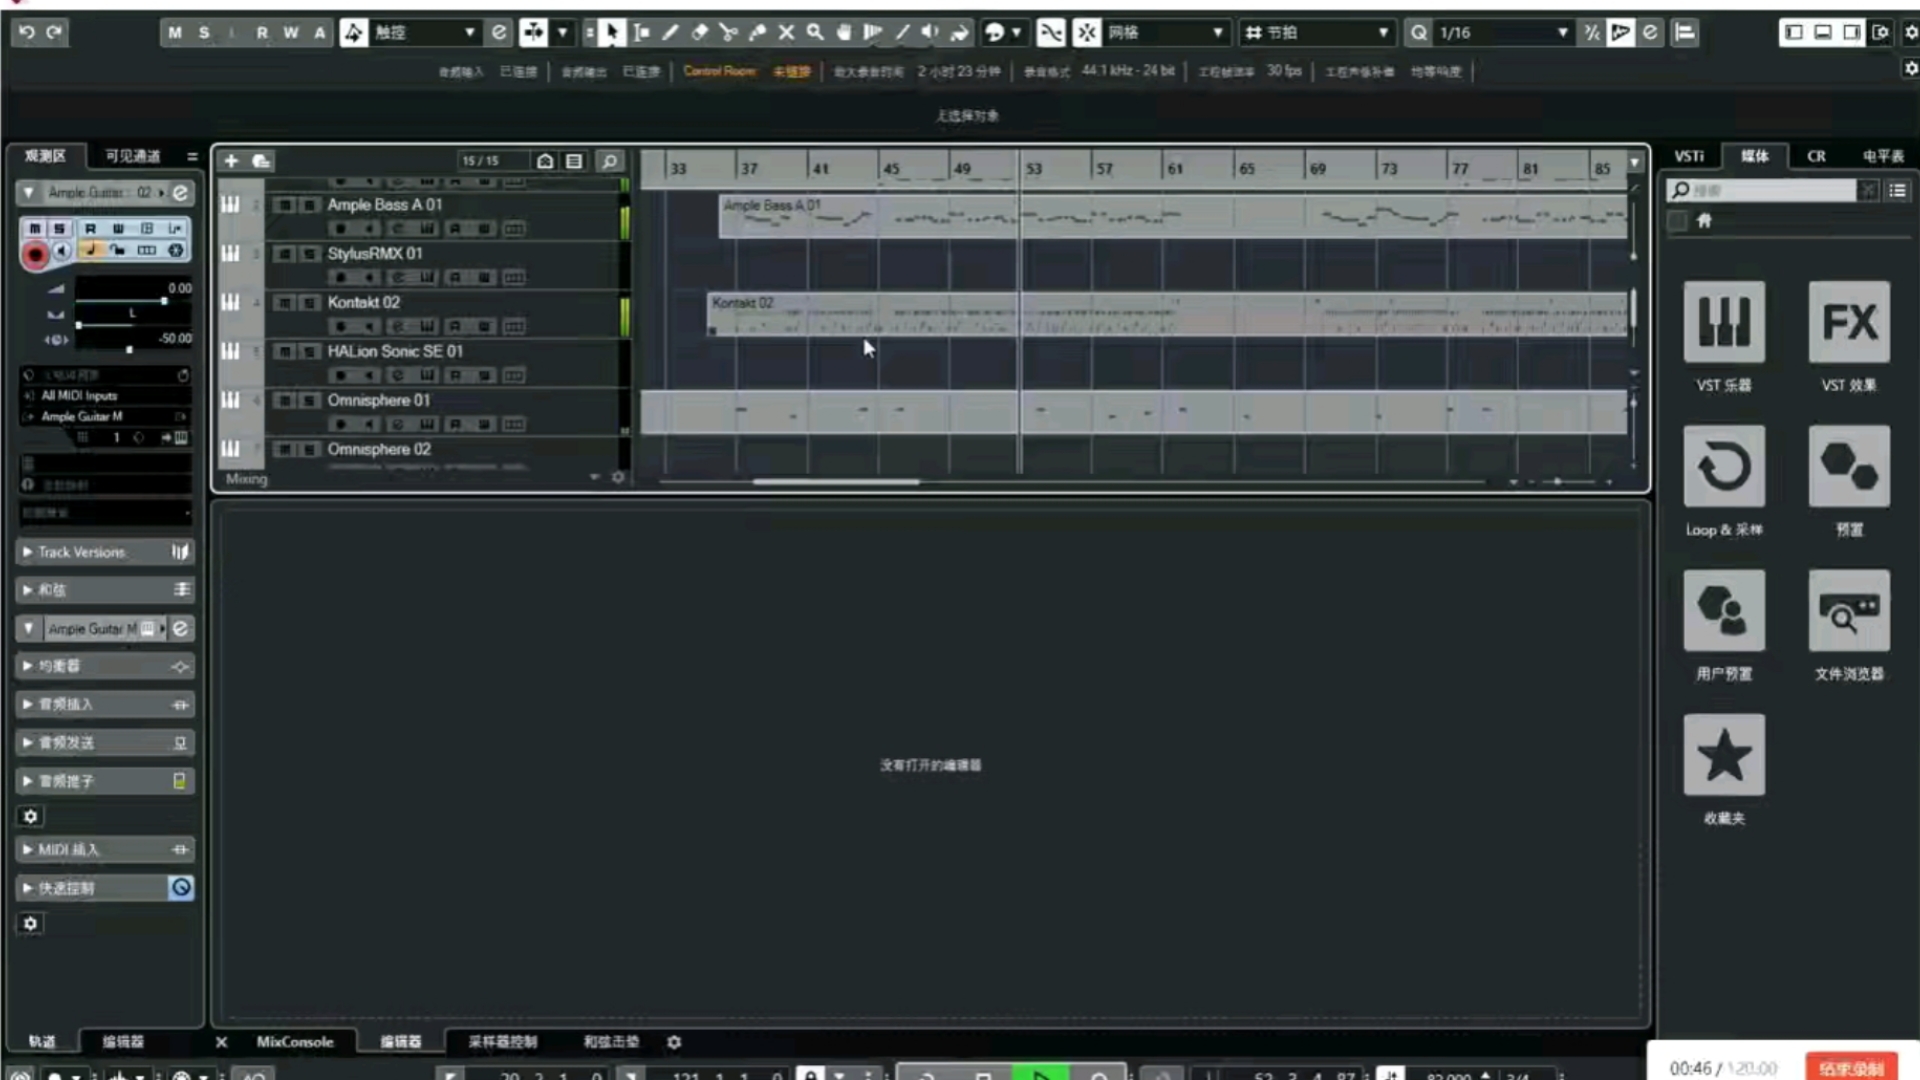The image size is (1920, 1080).
Task: Click the transport Stop button
Action: 983,1074
